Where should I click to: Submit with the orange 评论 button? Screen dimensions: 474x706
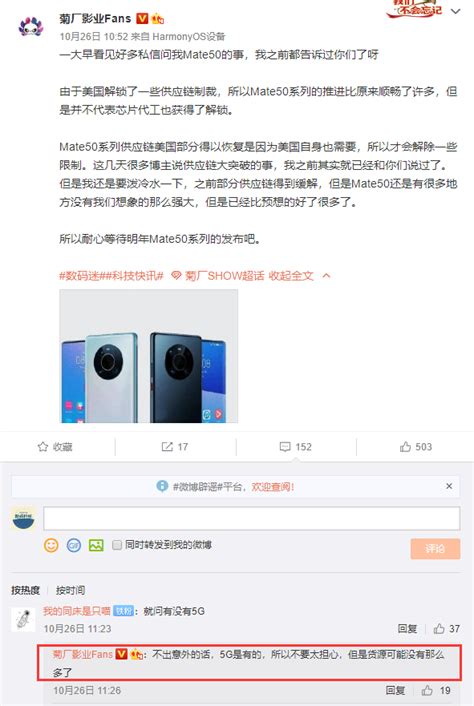(x=435, y=548)
